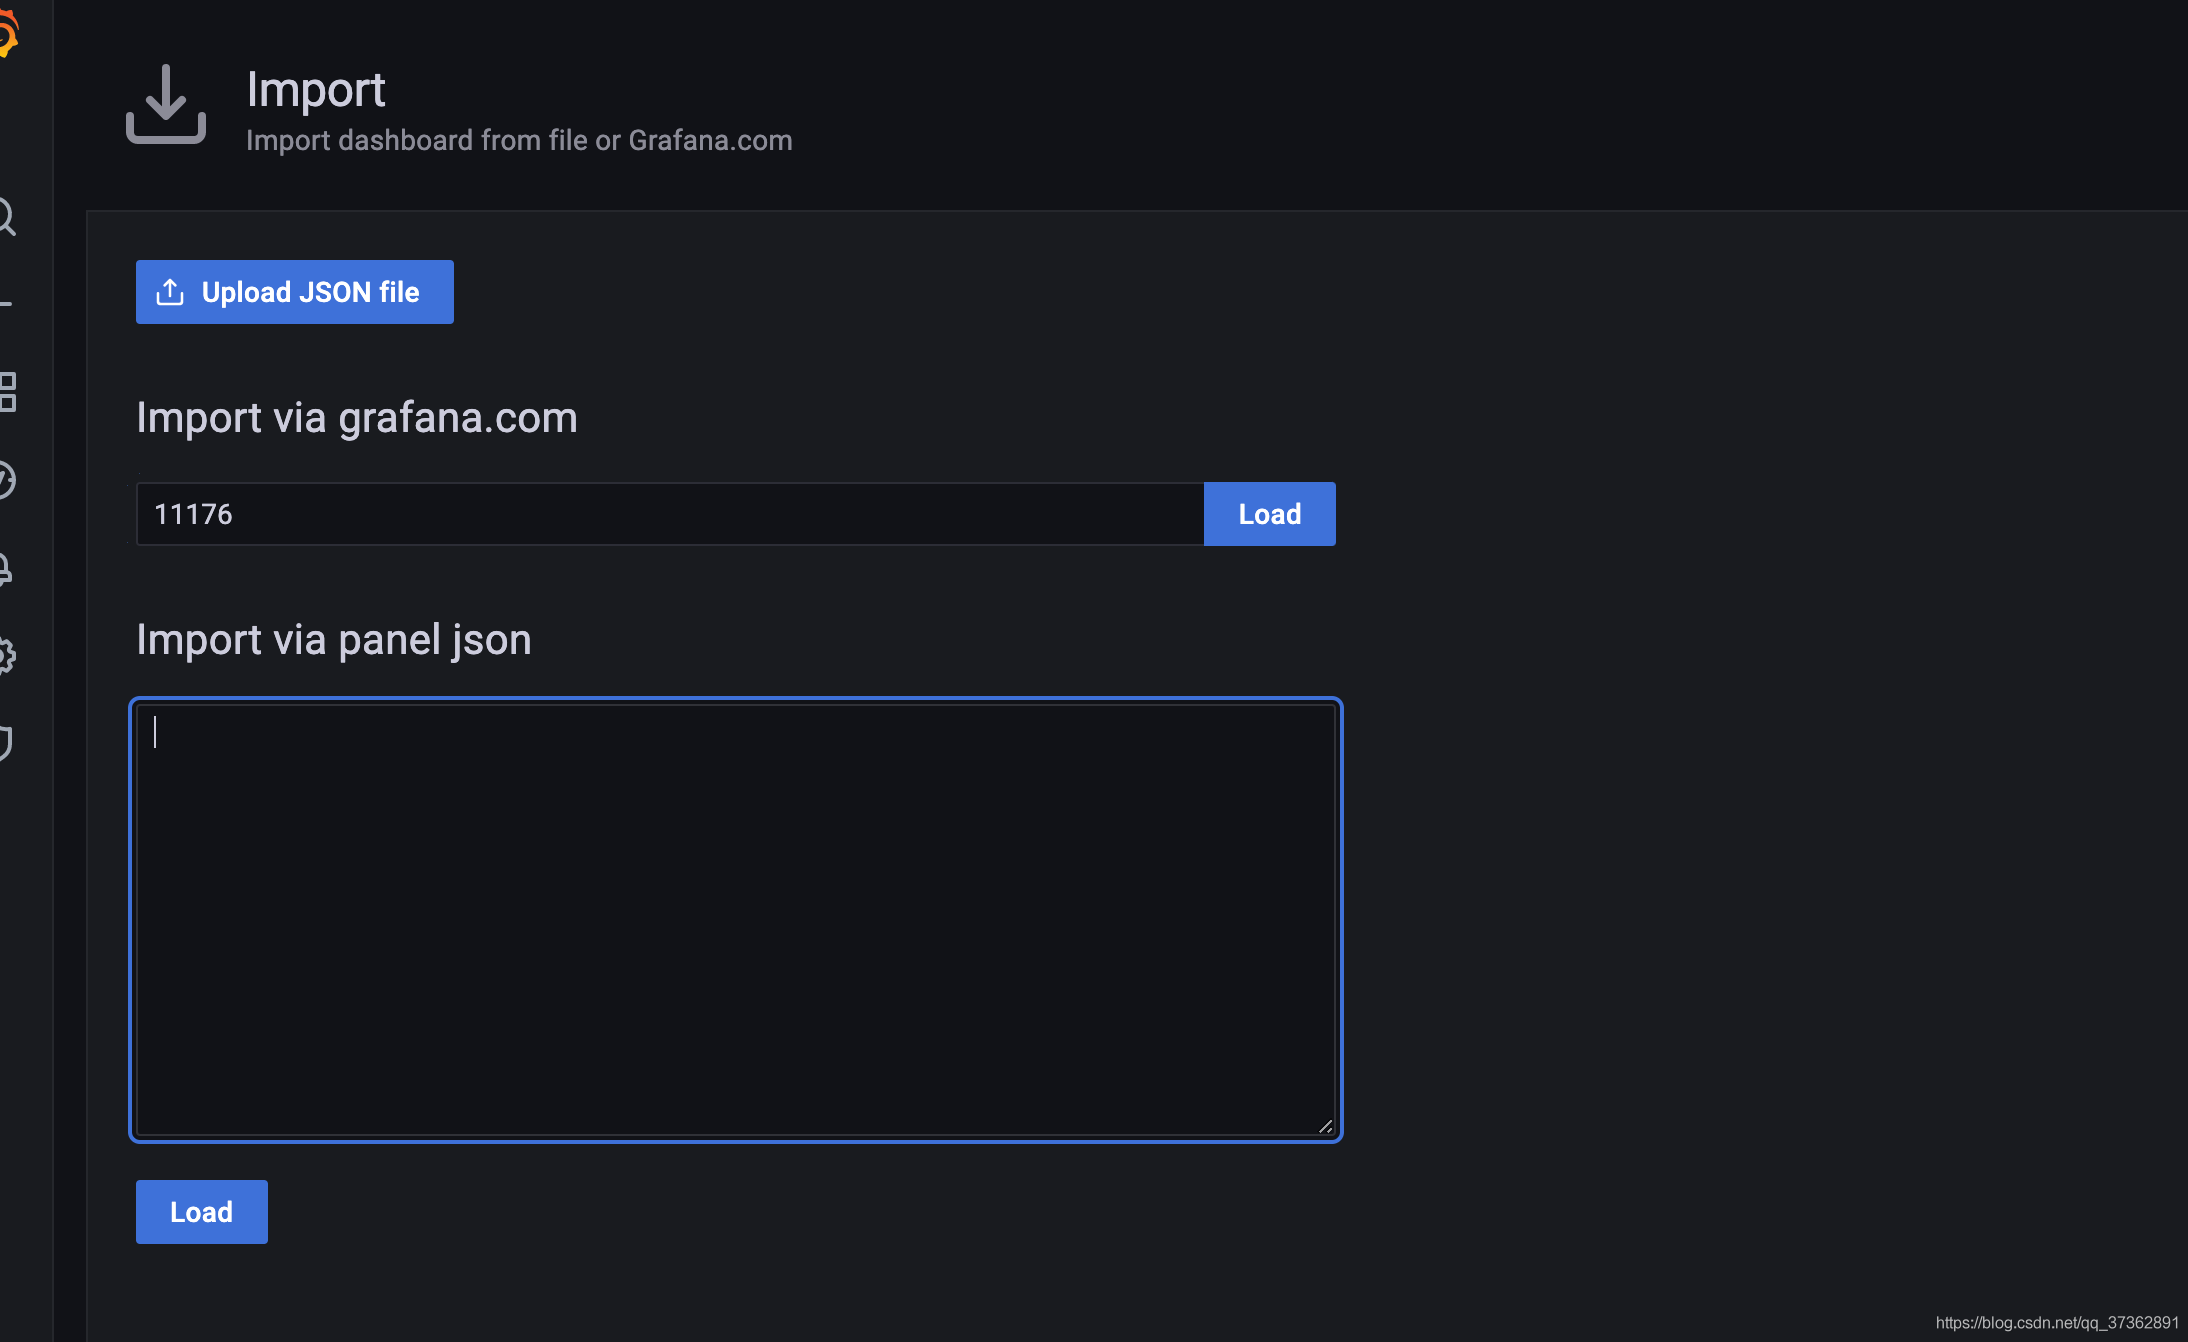Viewport: 2188px width, 1342px height.
Task: Click 'Import via panel json' heading
Action: 334,640
